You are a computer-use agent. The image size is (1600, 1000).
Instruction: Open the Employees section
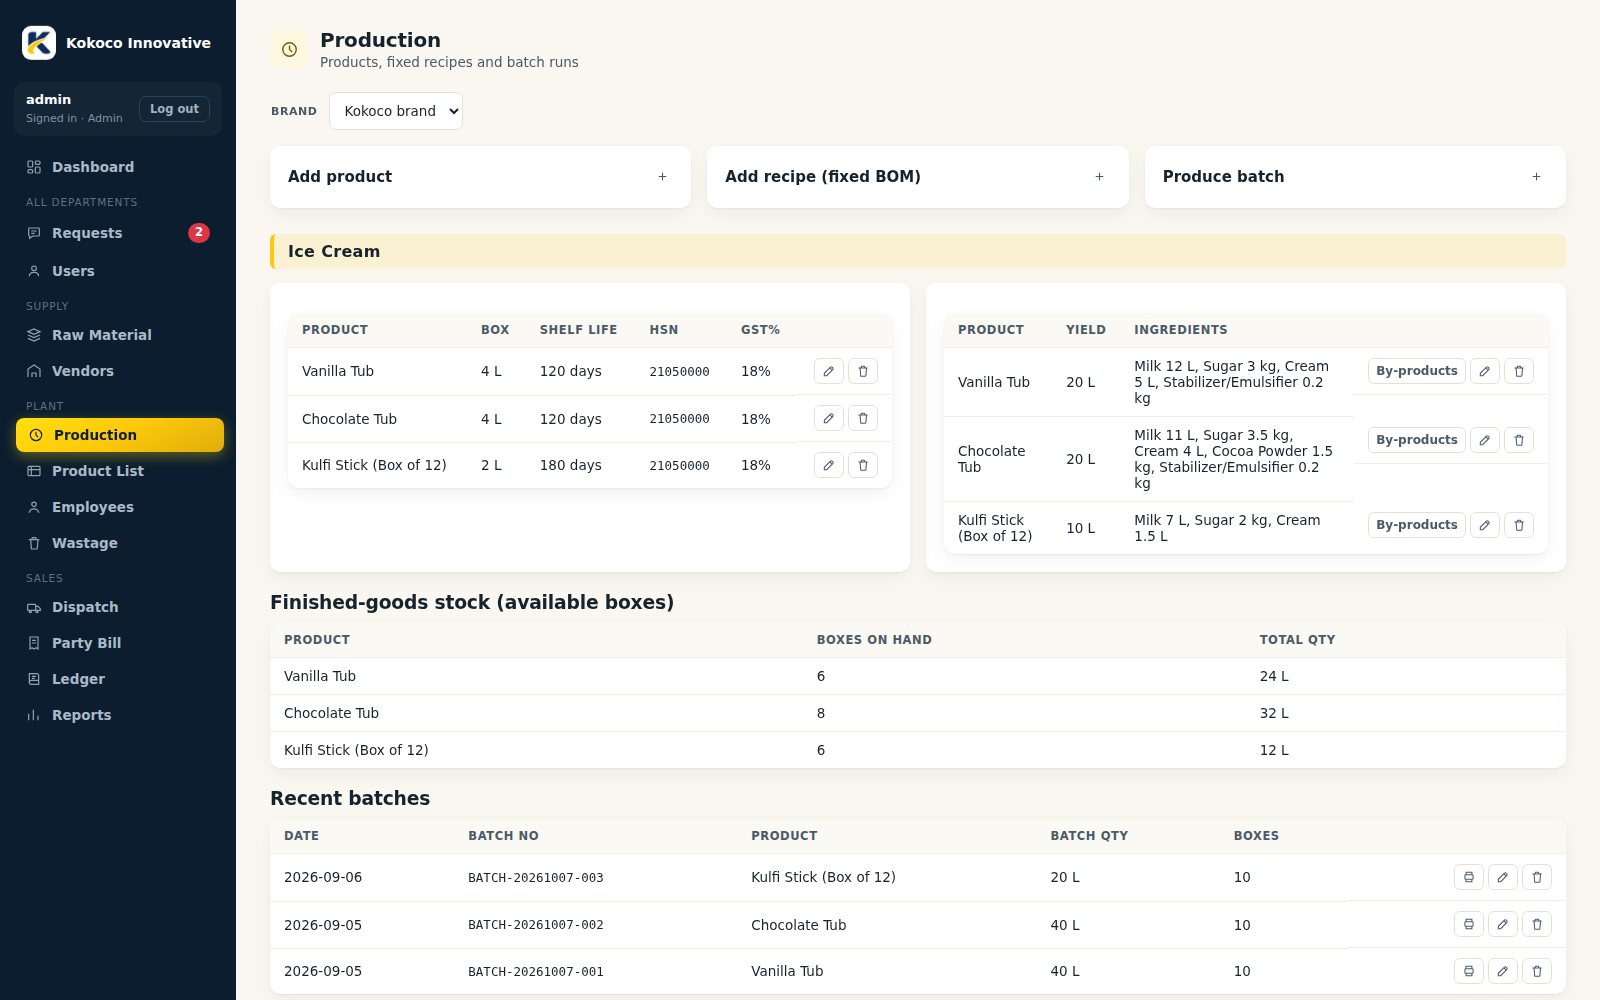(x=120, y=507)
